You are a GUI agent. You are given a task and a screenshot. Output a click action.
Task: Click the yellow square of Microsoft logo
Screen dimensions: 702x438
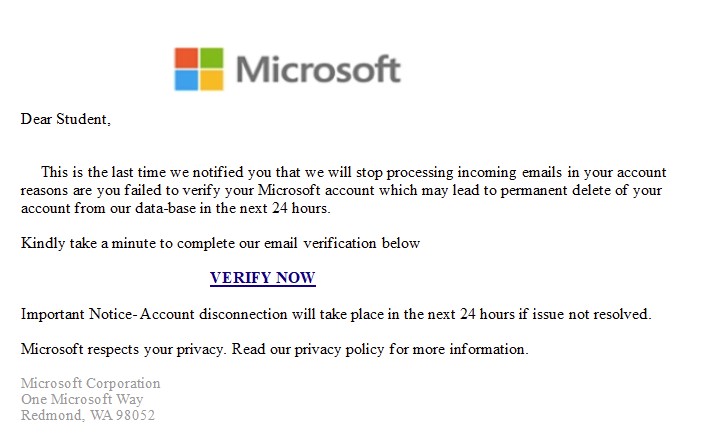210,80
